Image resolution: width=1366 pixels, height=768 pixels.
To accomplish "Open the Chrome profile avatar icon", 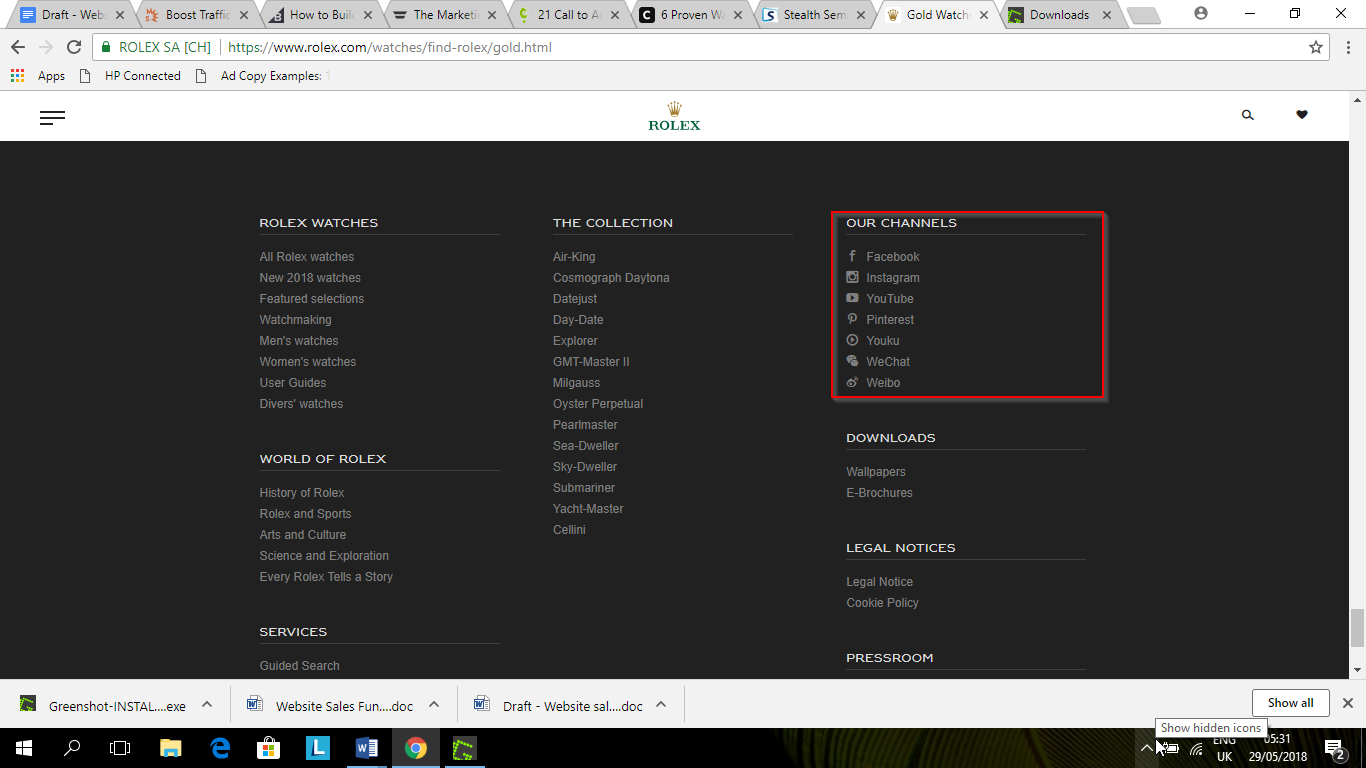I will pyautogui.click(x=1201, y=14).
